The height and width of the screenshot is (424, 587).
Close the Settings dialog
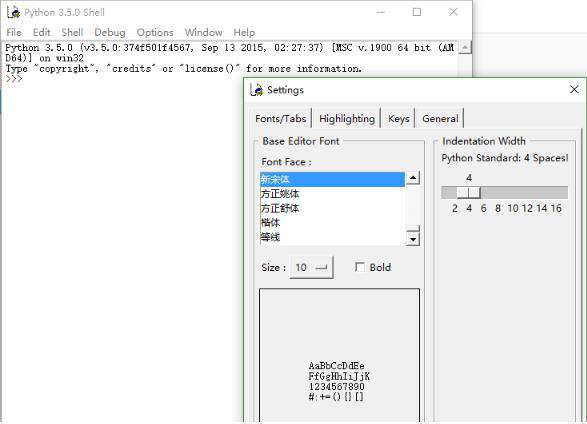point(574,89)
